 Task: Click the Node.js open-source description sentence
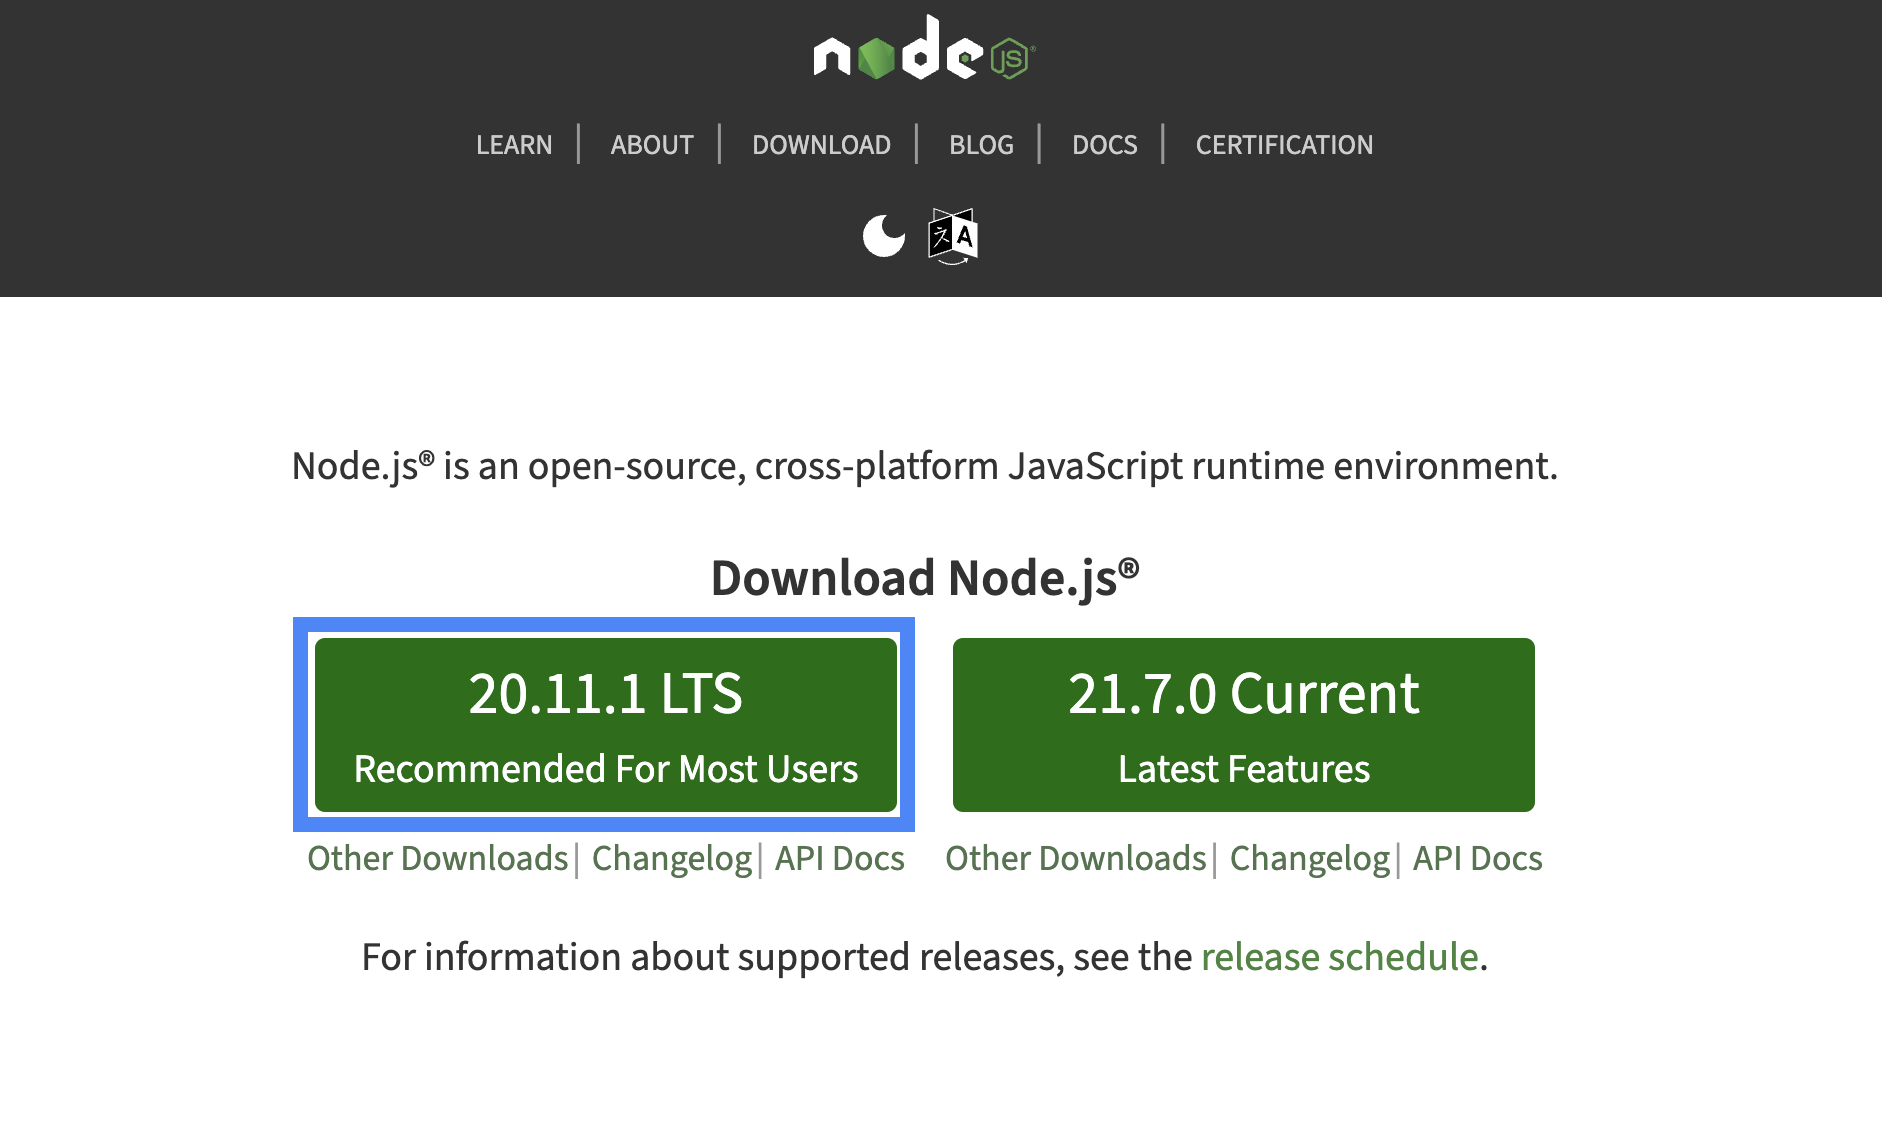925,466
